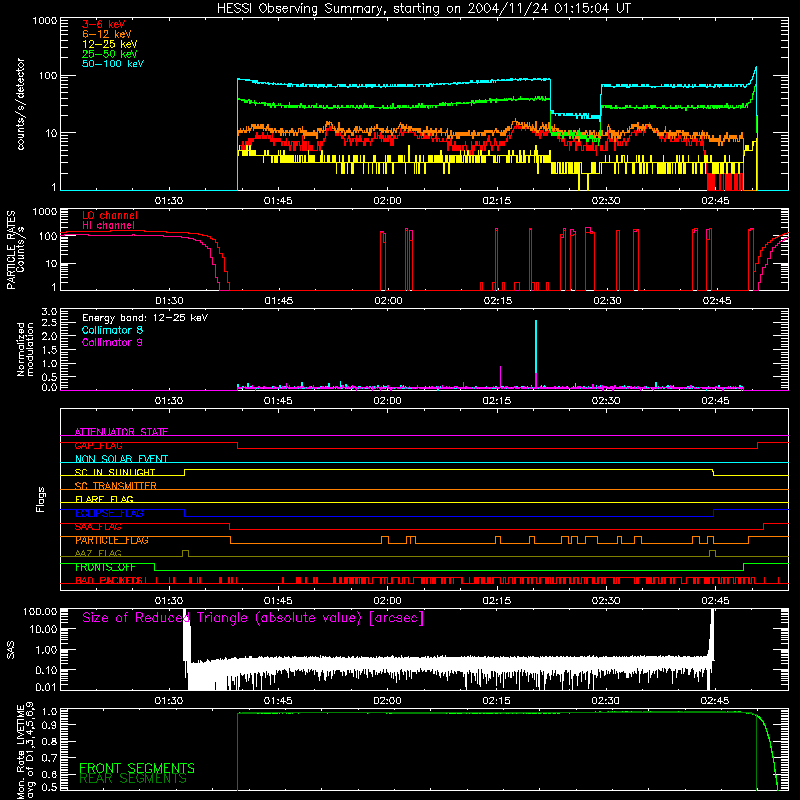Click 02:00 tick under the Flags panel
The image size is (800, 800).
point(387,601)
